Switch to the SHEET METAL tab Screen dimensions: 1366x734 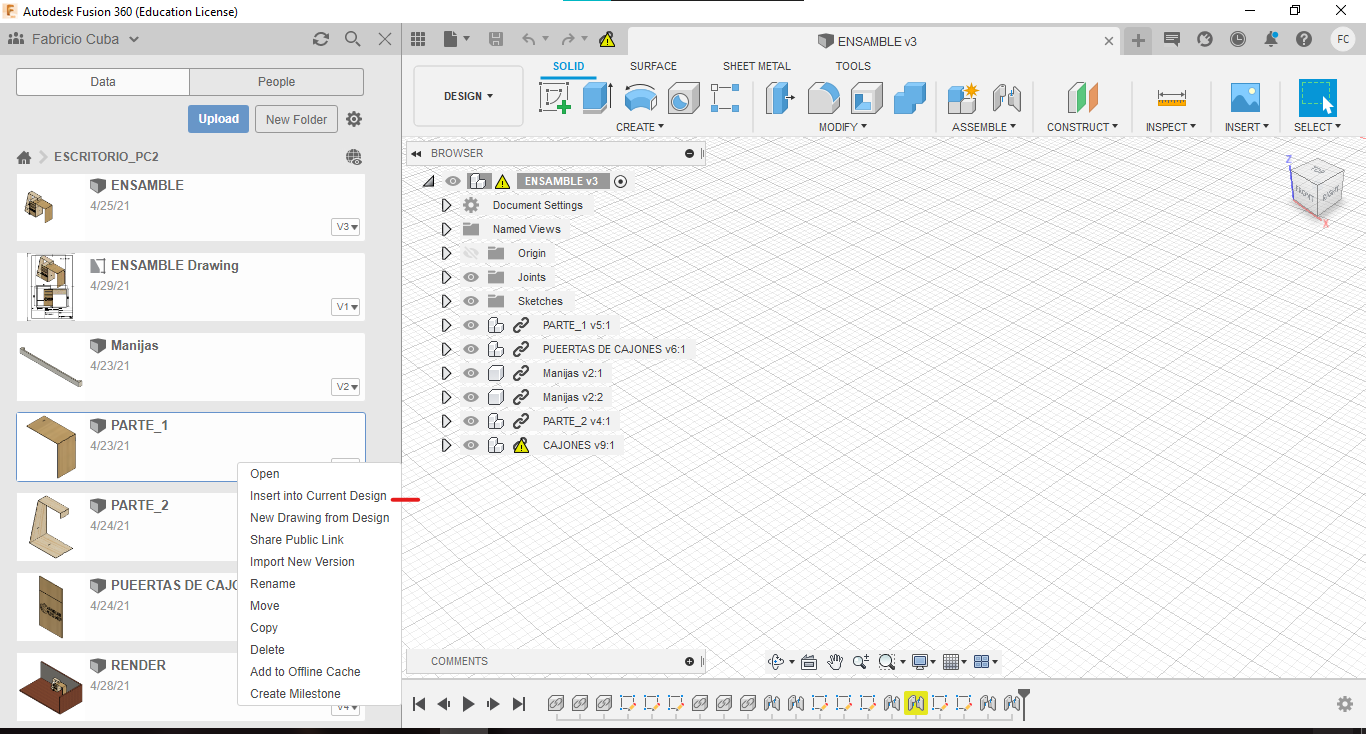tap(757, 66)
